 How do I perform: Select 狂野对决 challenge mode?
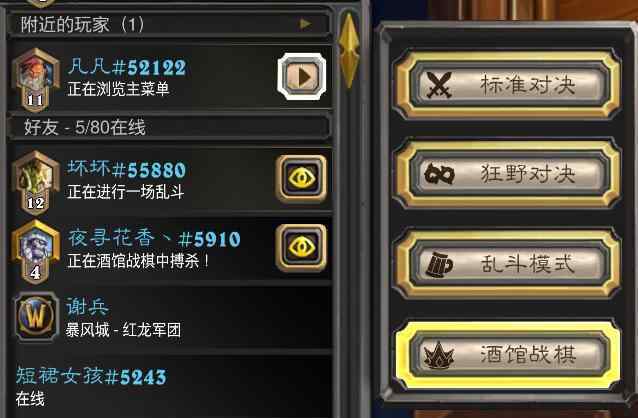point(509,175)
